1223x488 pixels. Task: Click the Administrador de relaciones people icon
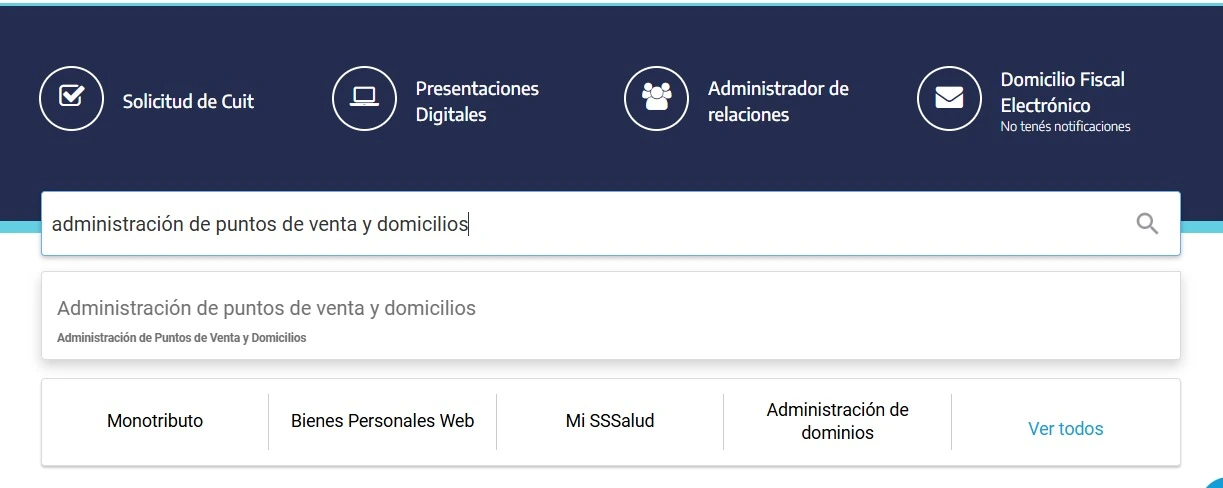click(x=657, y=98)
